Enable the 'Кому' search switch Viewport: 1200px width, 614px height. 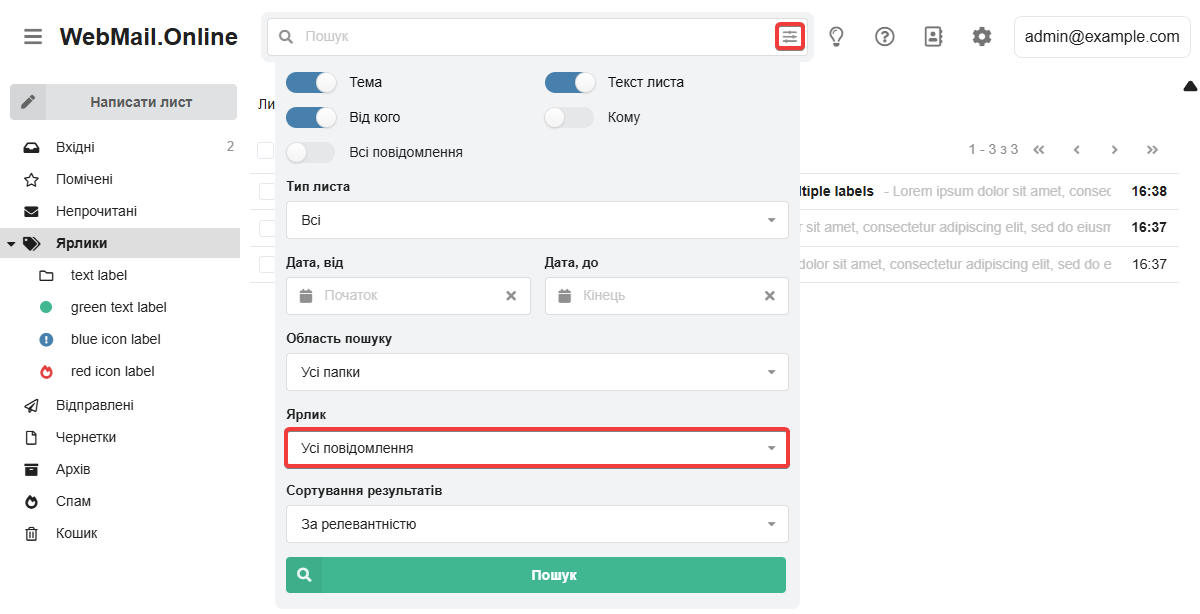[x=569, y=117]
